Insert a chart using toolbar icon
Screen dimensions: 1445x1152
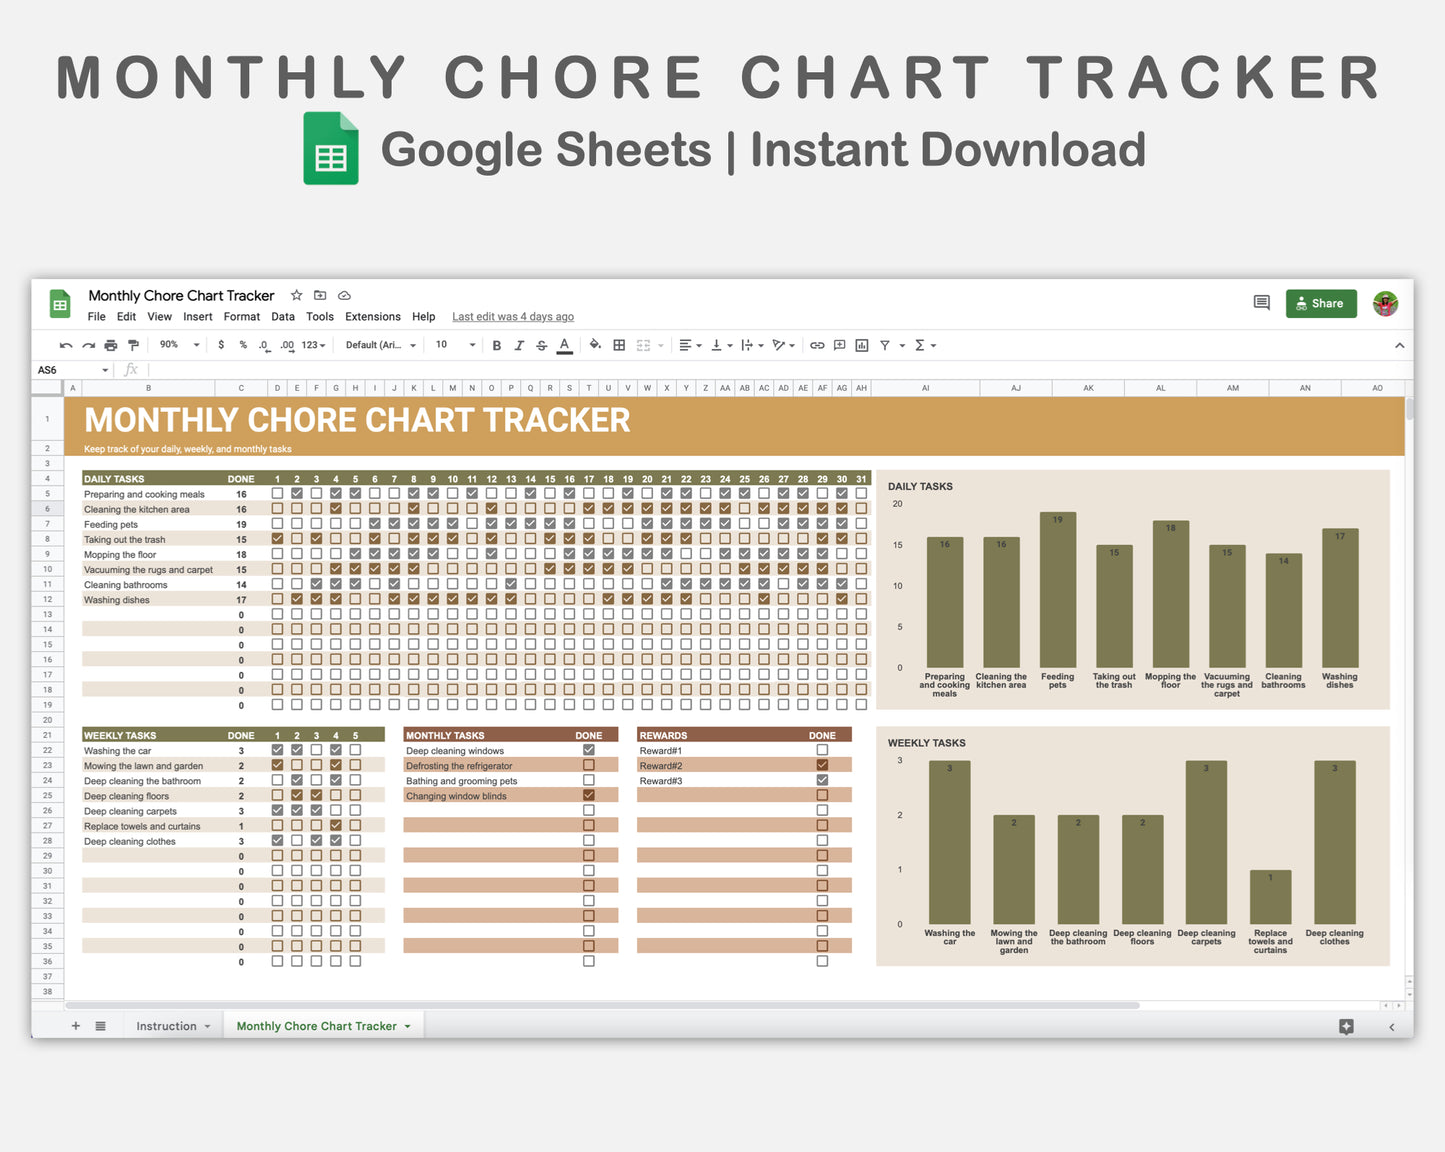[861, 345]
